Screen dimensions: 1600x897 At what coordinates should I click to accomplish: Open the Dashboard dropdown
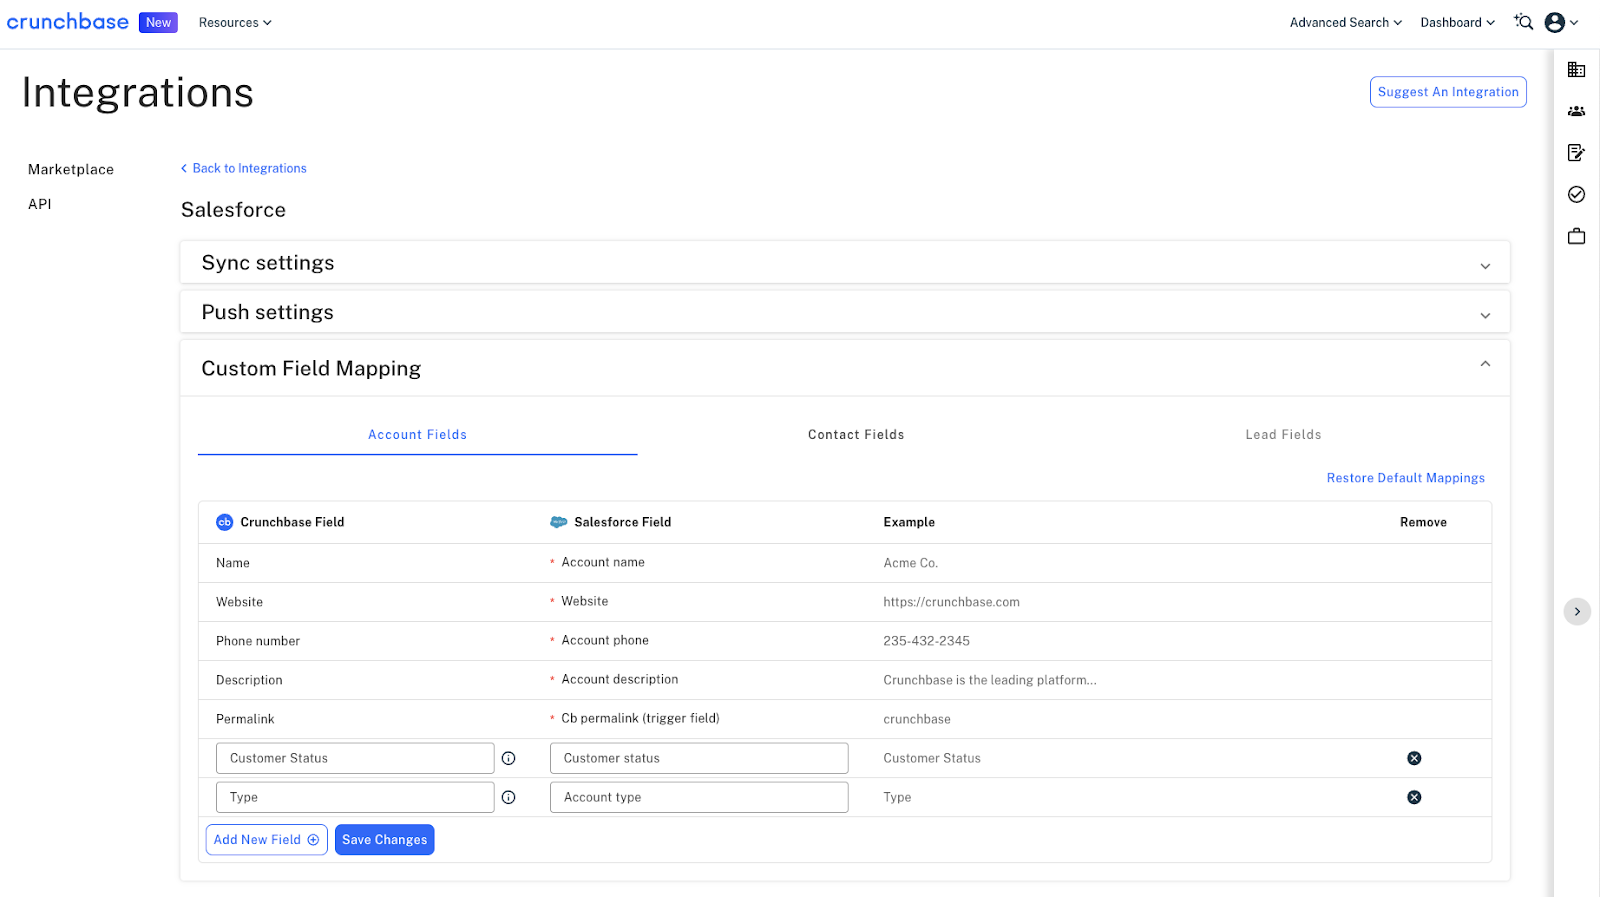click(x=1457, y=22)
